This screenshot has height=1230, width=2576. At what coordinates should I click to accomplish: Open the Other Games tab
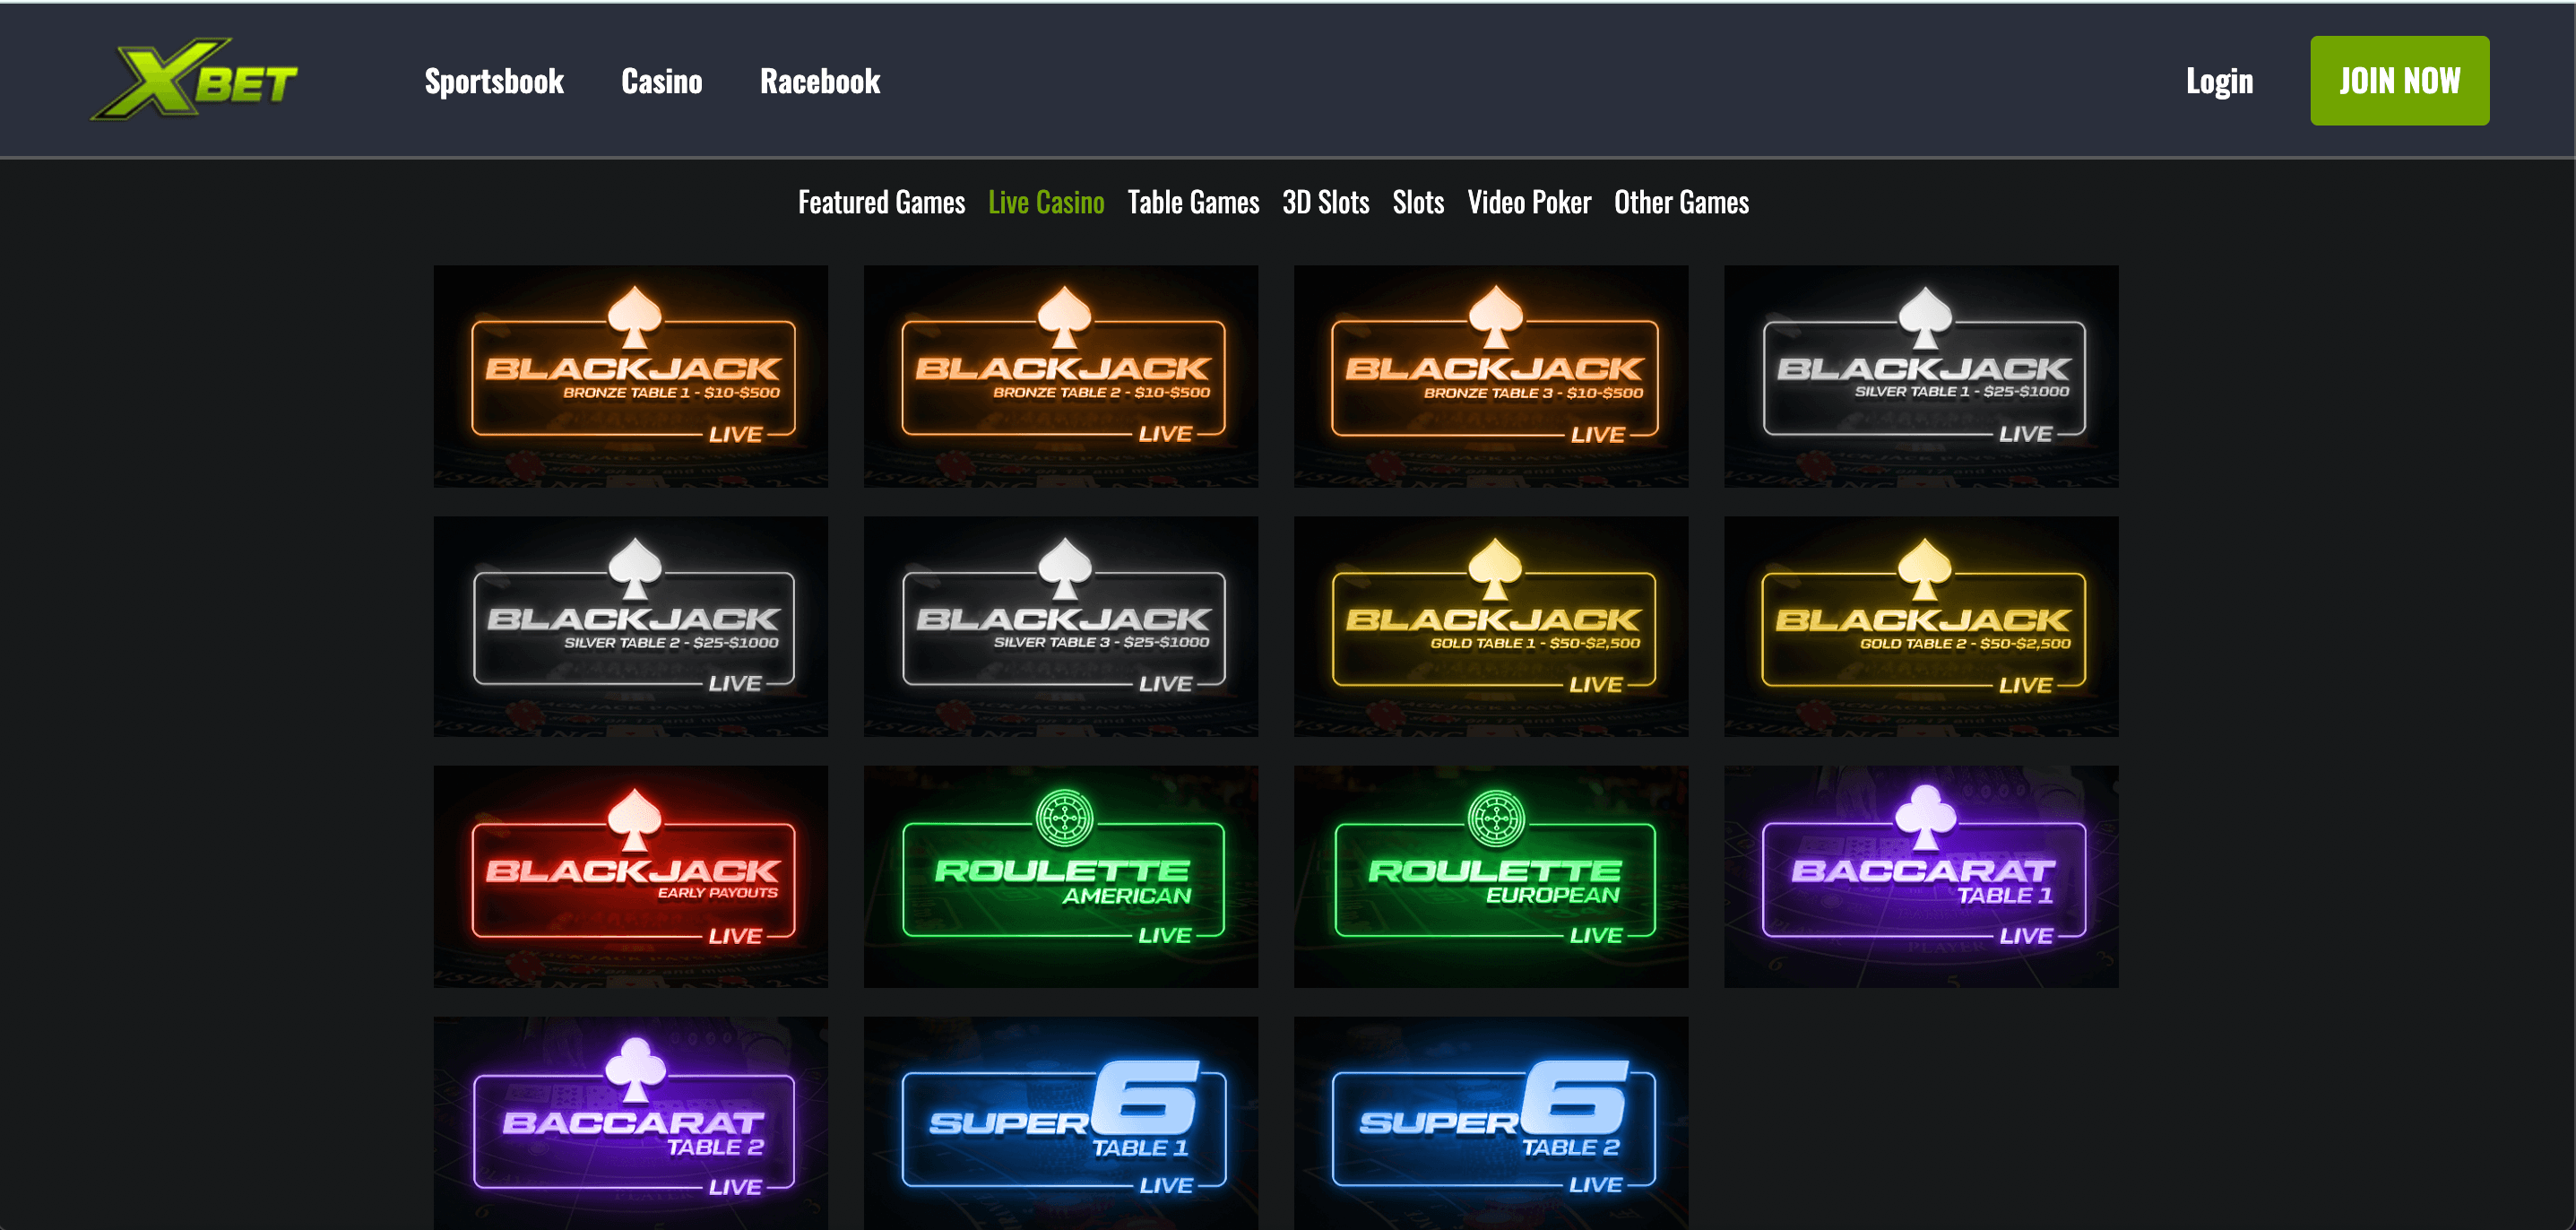click(1681, 202)
